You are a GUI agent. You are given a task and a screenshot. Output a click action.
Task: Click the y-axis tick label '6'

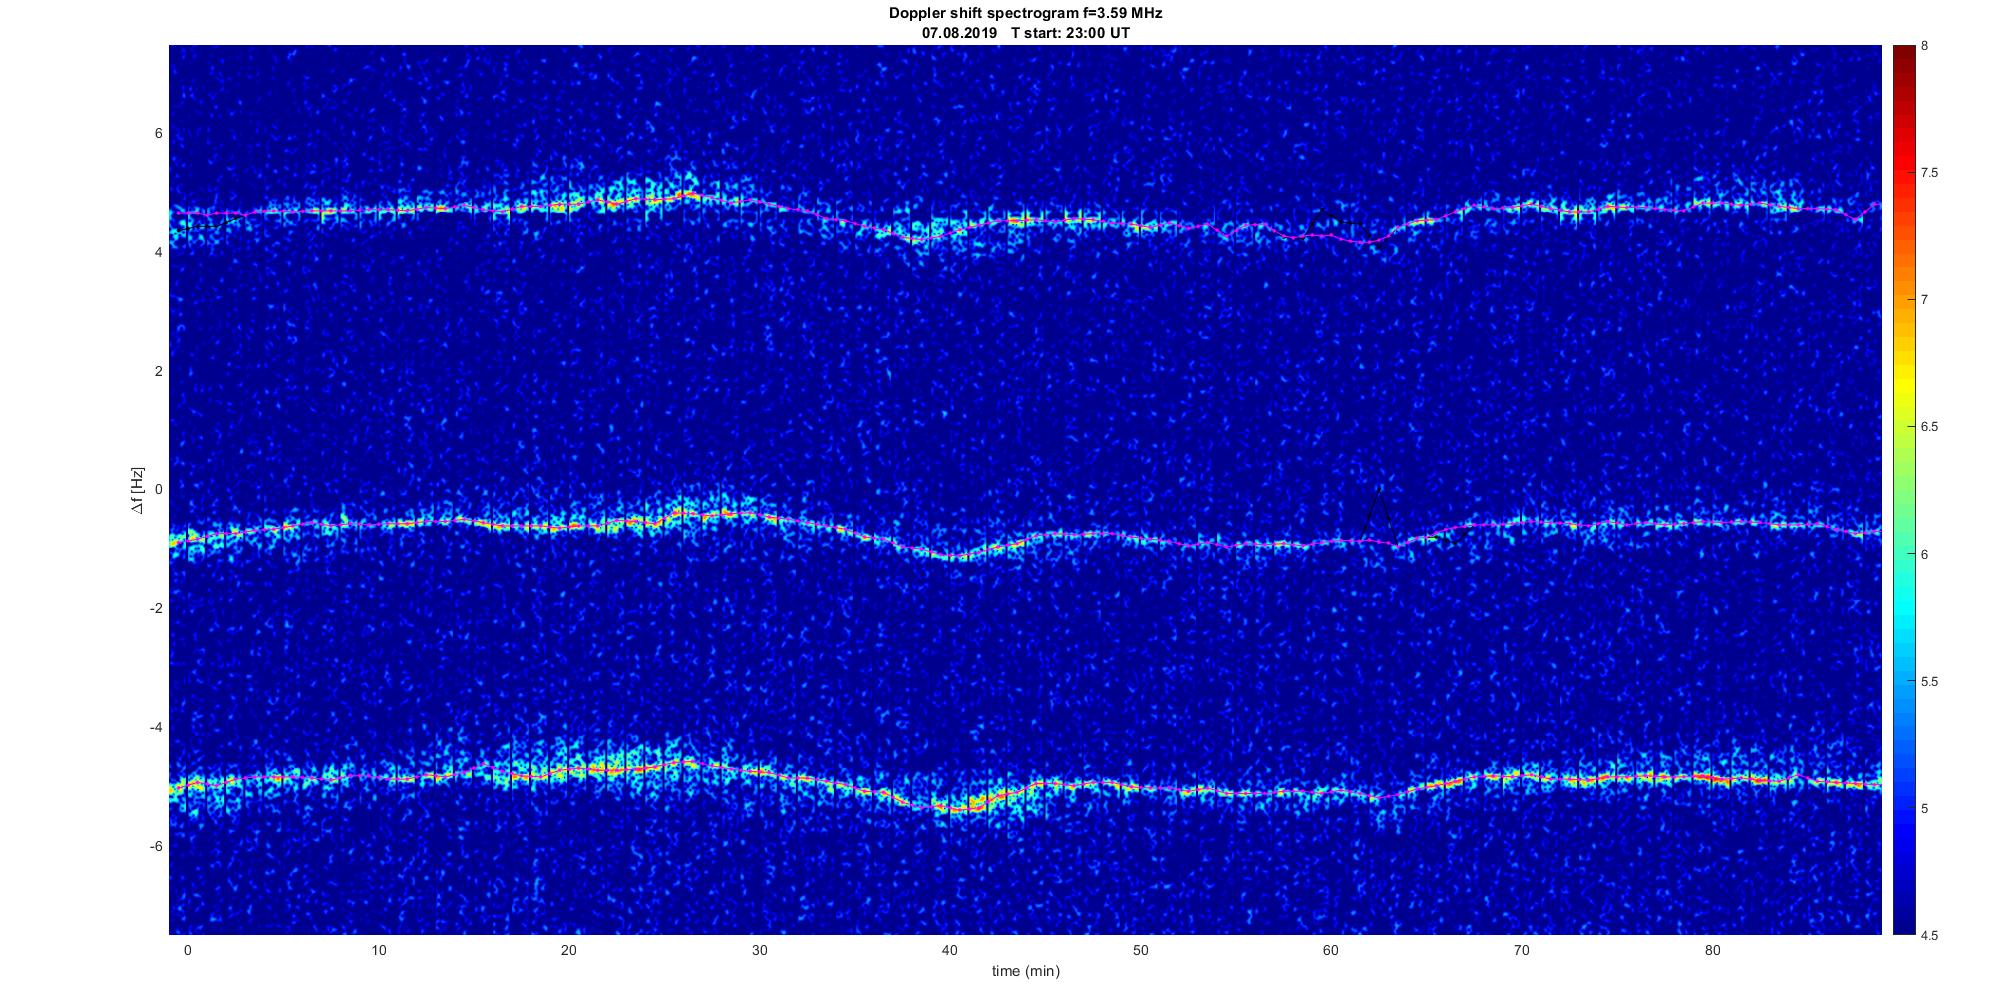[x=158, y=133]
